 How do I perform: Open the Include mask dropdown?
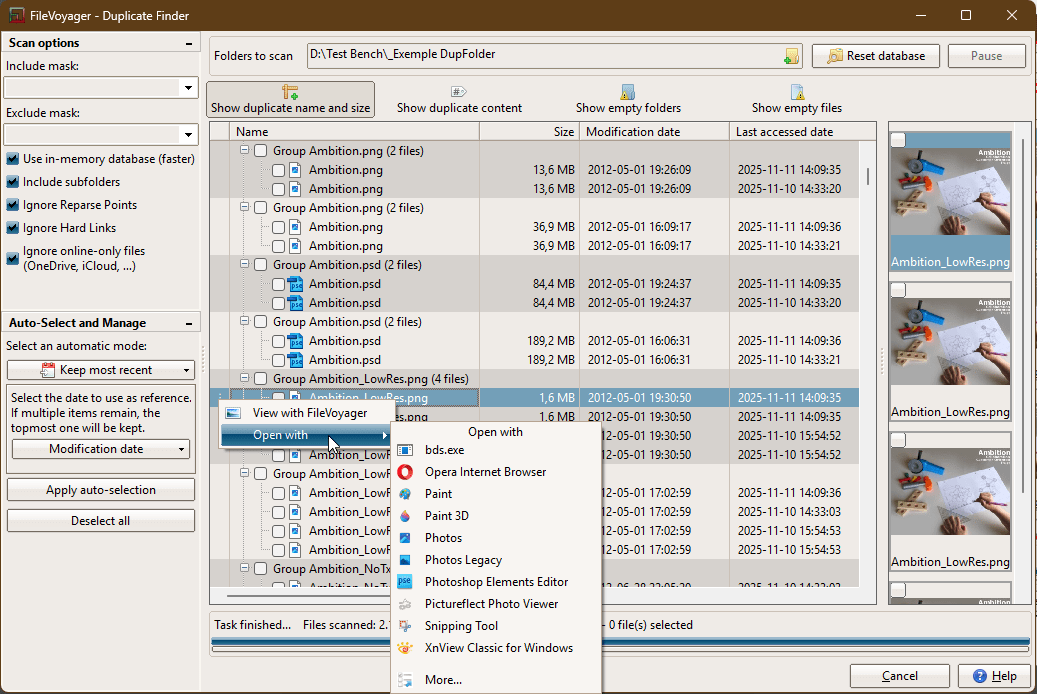187,87
